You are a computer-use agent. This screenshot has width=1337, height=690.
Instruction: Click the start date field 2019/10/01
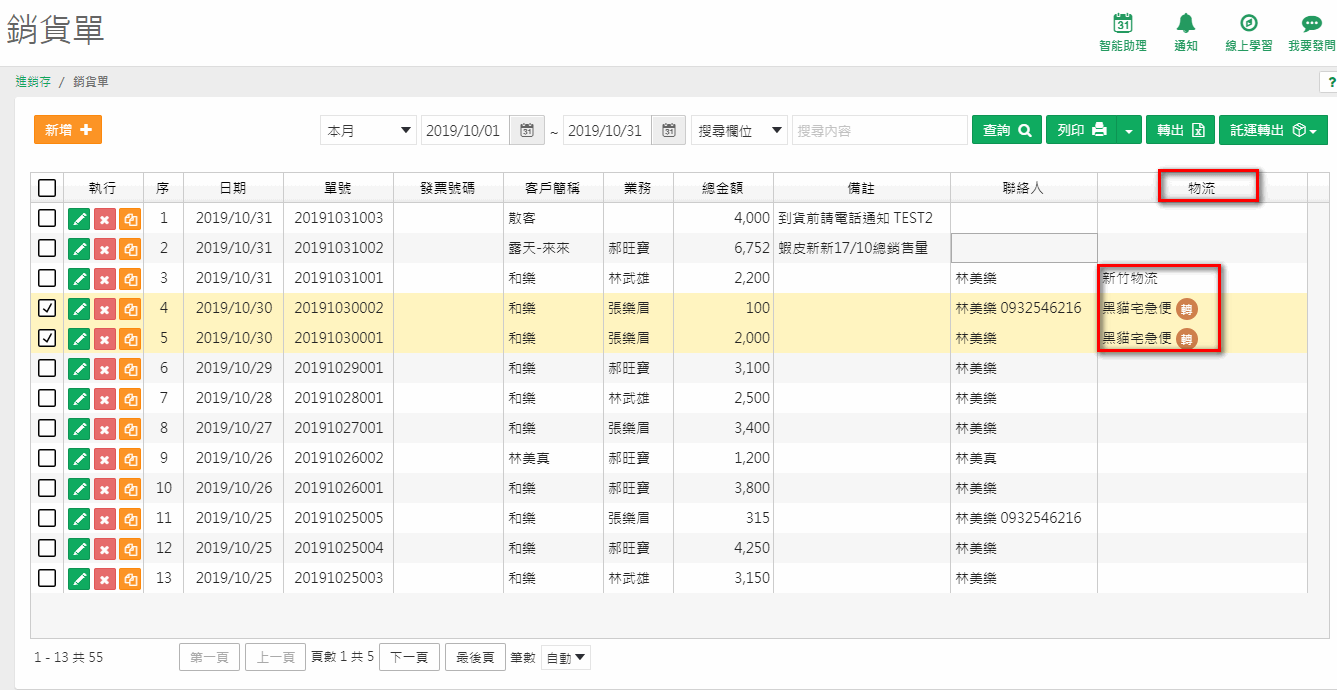click(x=466, y=130)
